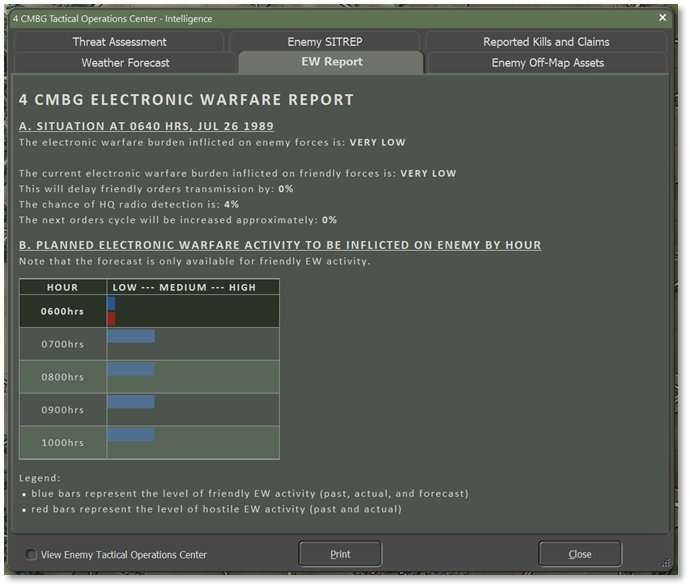Open the Enemy Off-Map Assets tab
The width and height of the screenshot is (690, 587).
[547, 62]
